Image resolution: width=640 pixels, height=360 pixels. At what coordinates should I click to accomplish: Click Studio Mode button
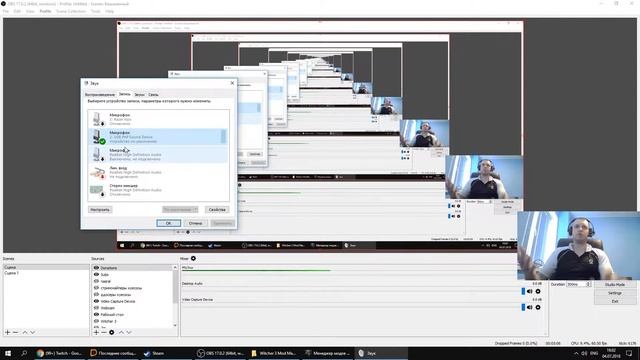point(615,284)
